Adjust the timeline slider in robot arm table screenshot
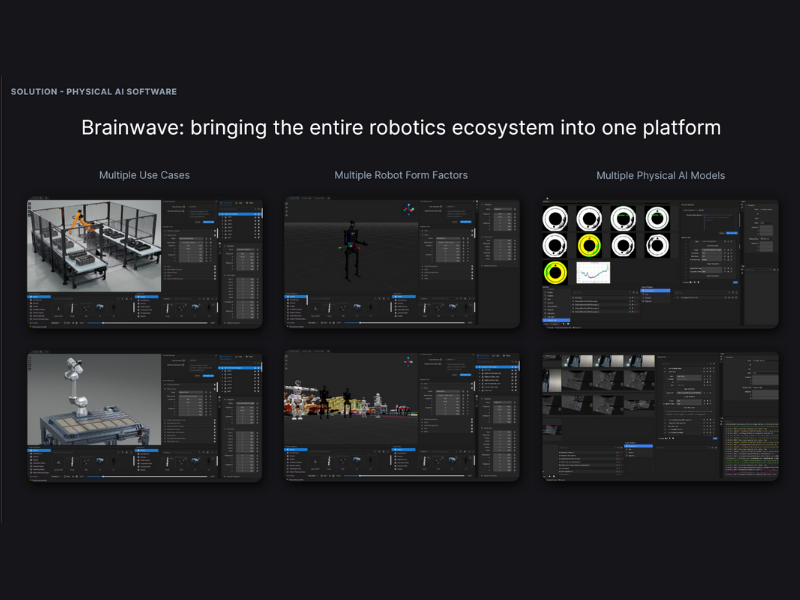800x600 pixels. point(147,477)
